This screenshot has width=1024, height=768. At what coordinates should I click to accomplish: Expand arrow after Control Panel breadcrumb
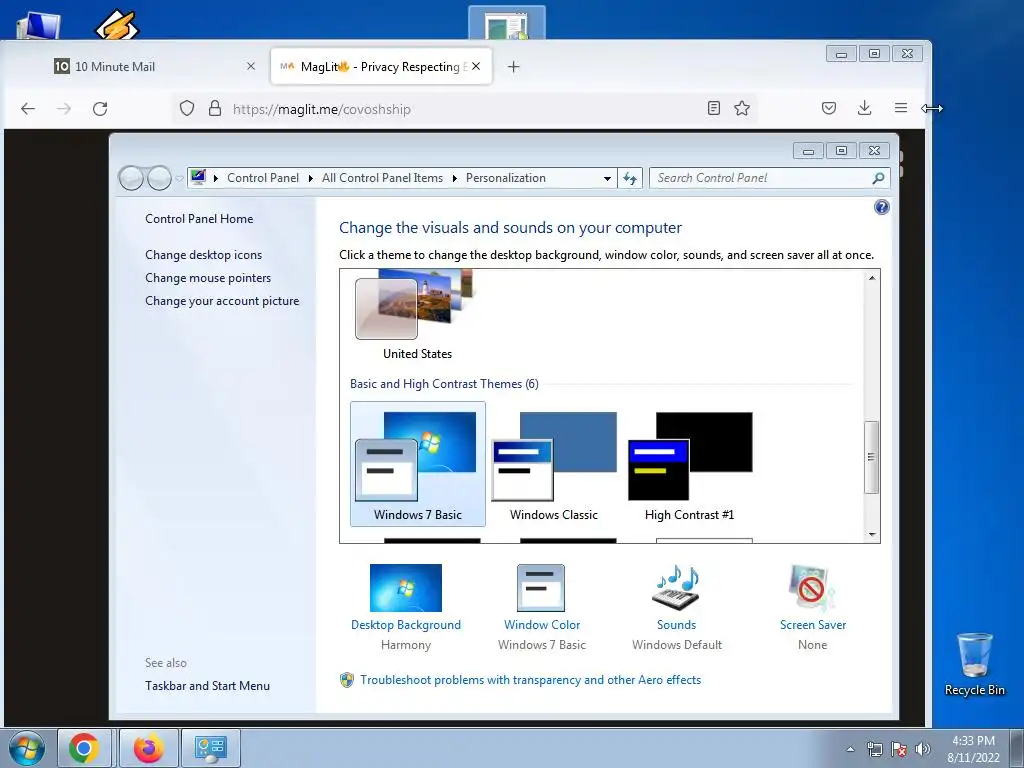[x=311, y=178]
